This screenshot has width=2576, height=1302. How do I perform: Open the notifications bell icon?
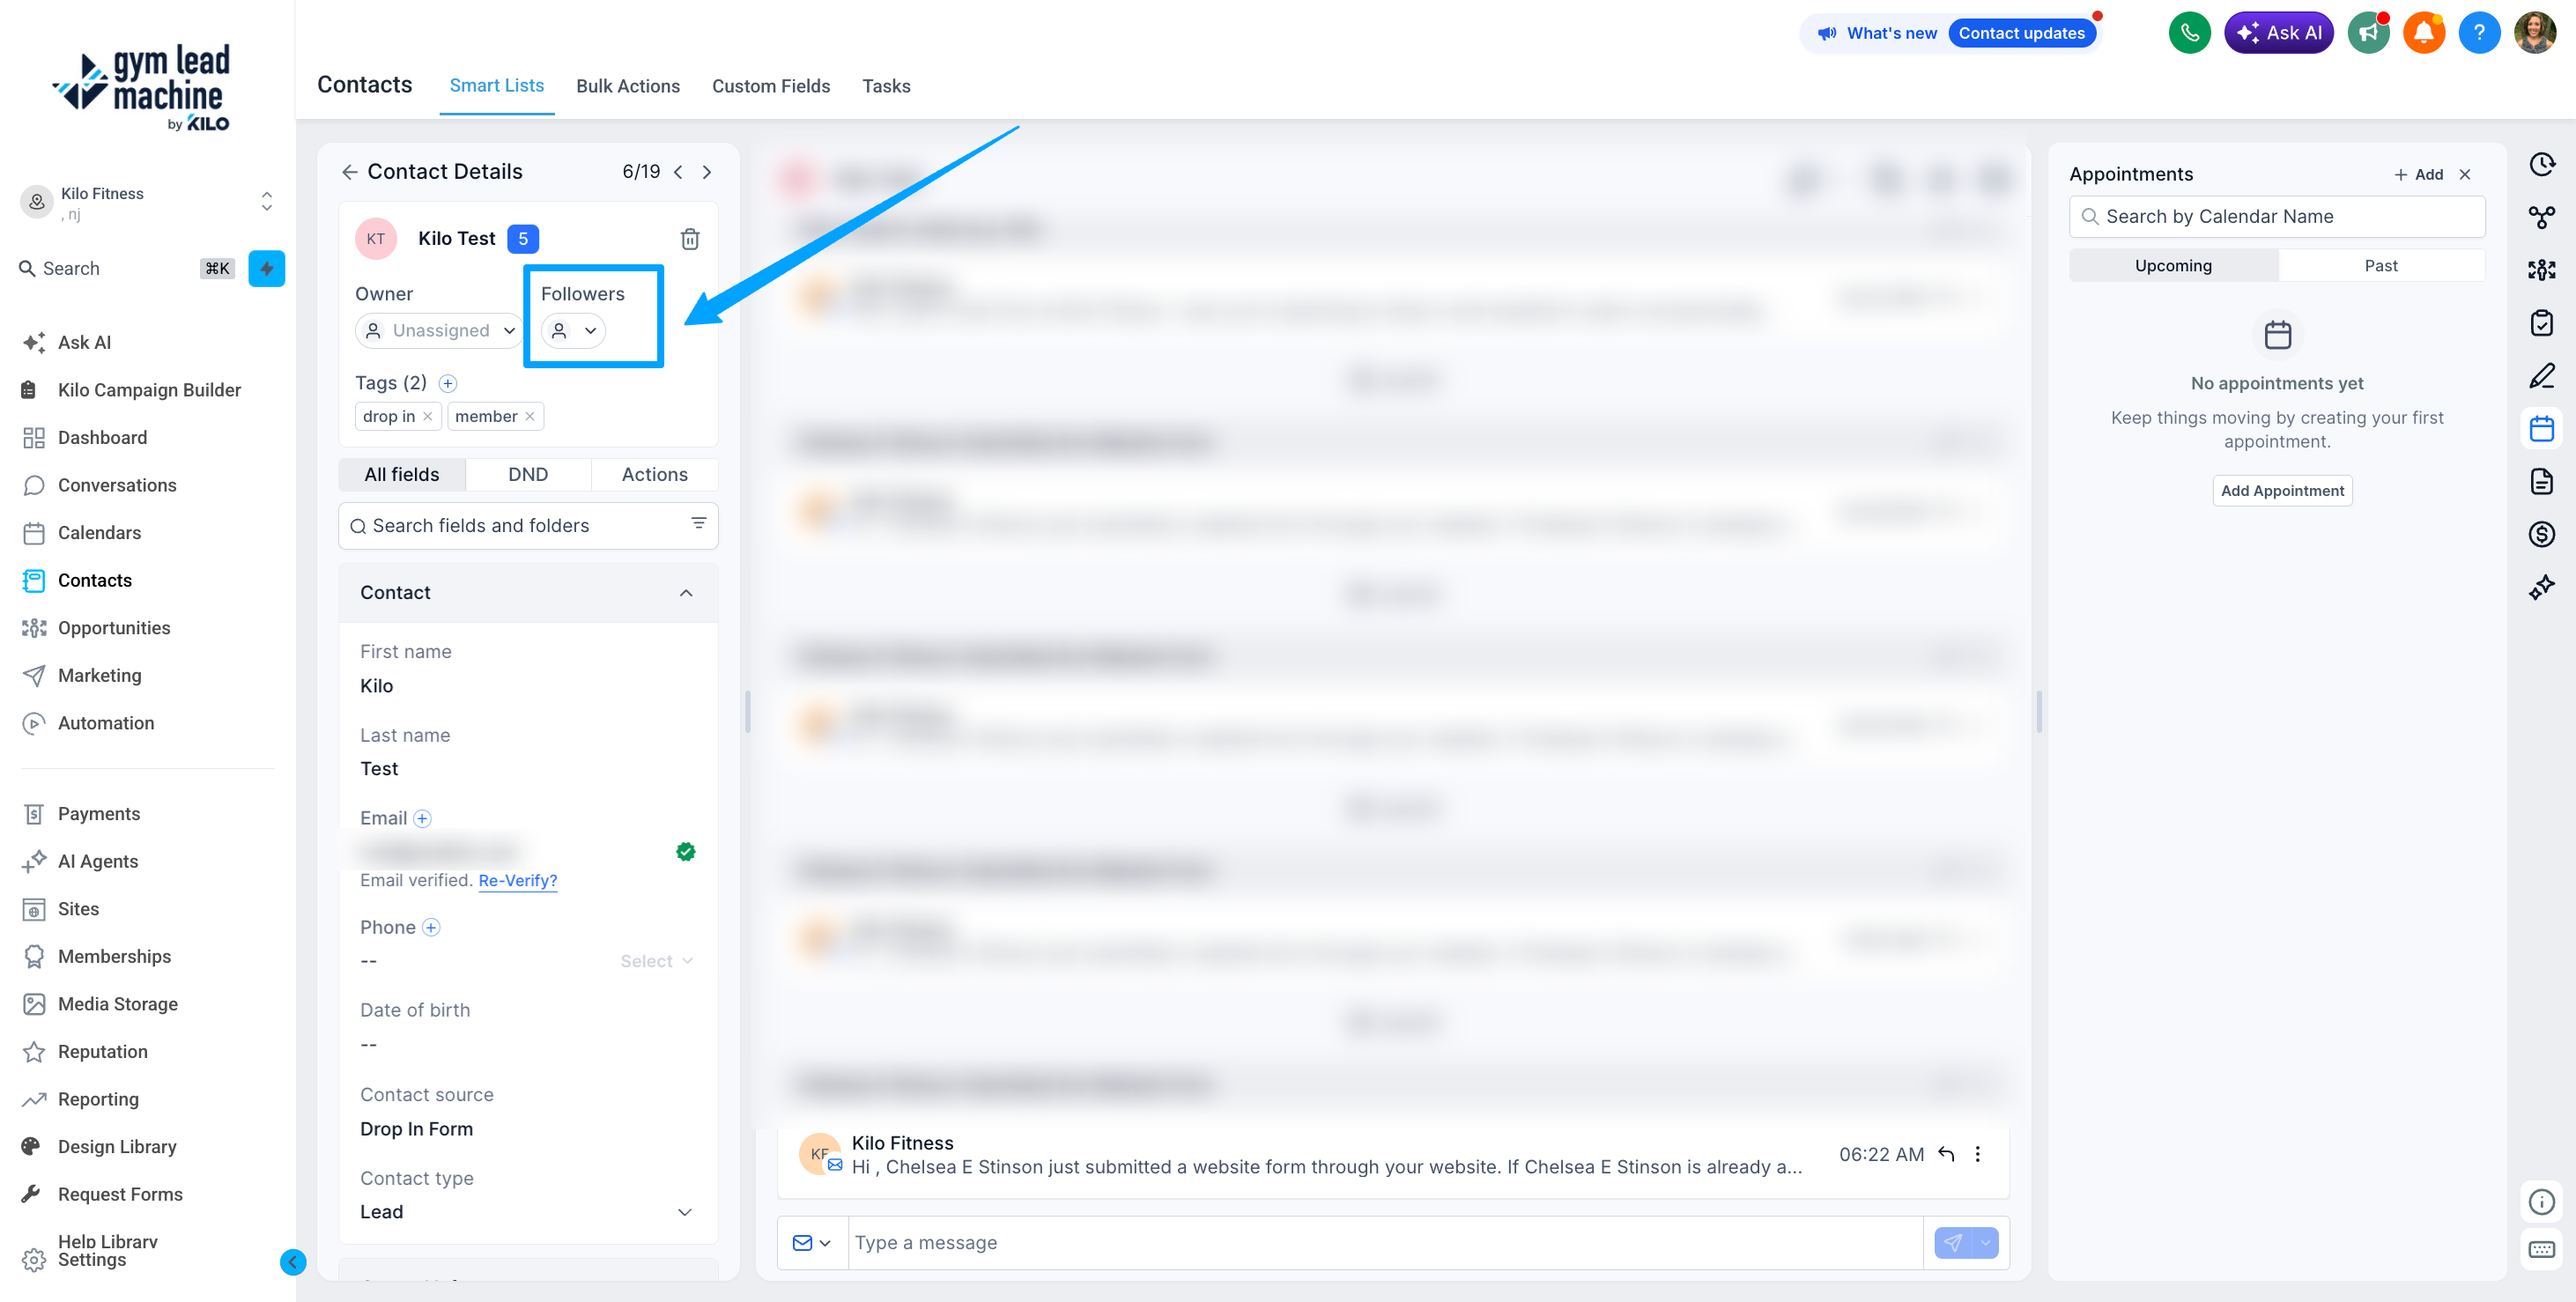pos(2423,33)
